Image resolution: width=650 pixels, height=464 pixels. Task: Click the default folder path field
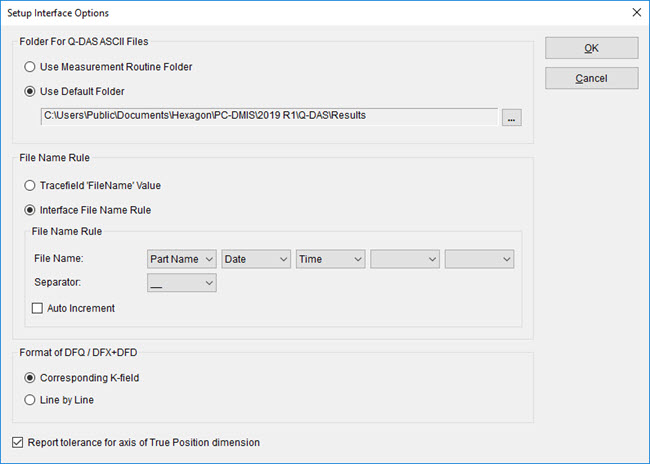[268, 116]
